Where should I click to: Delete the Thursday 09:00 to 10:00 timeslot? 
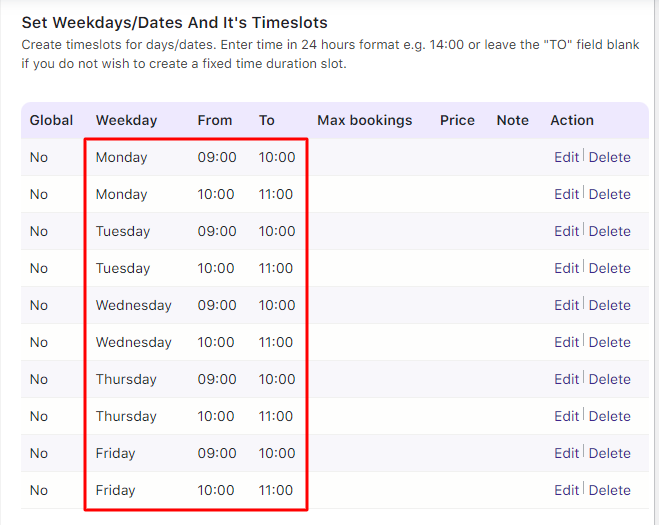click(x=609, y=379)
